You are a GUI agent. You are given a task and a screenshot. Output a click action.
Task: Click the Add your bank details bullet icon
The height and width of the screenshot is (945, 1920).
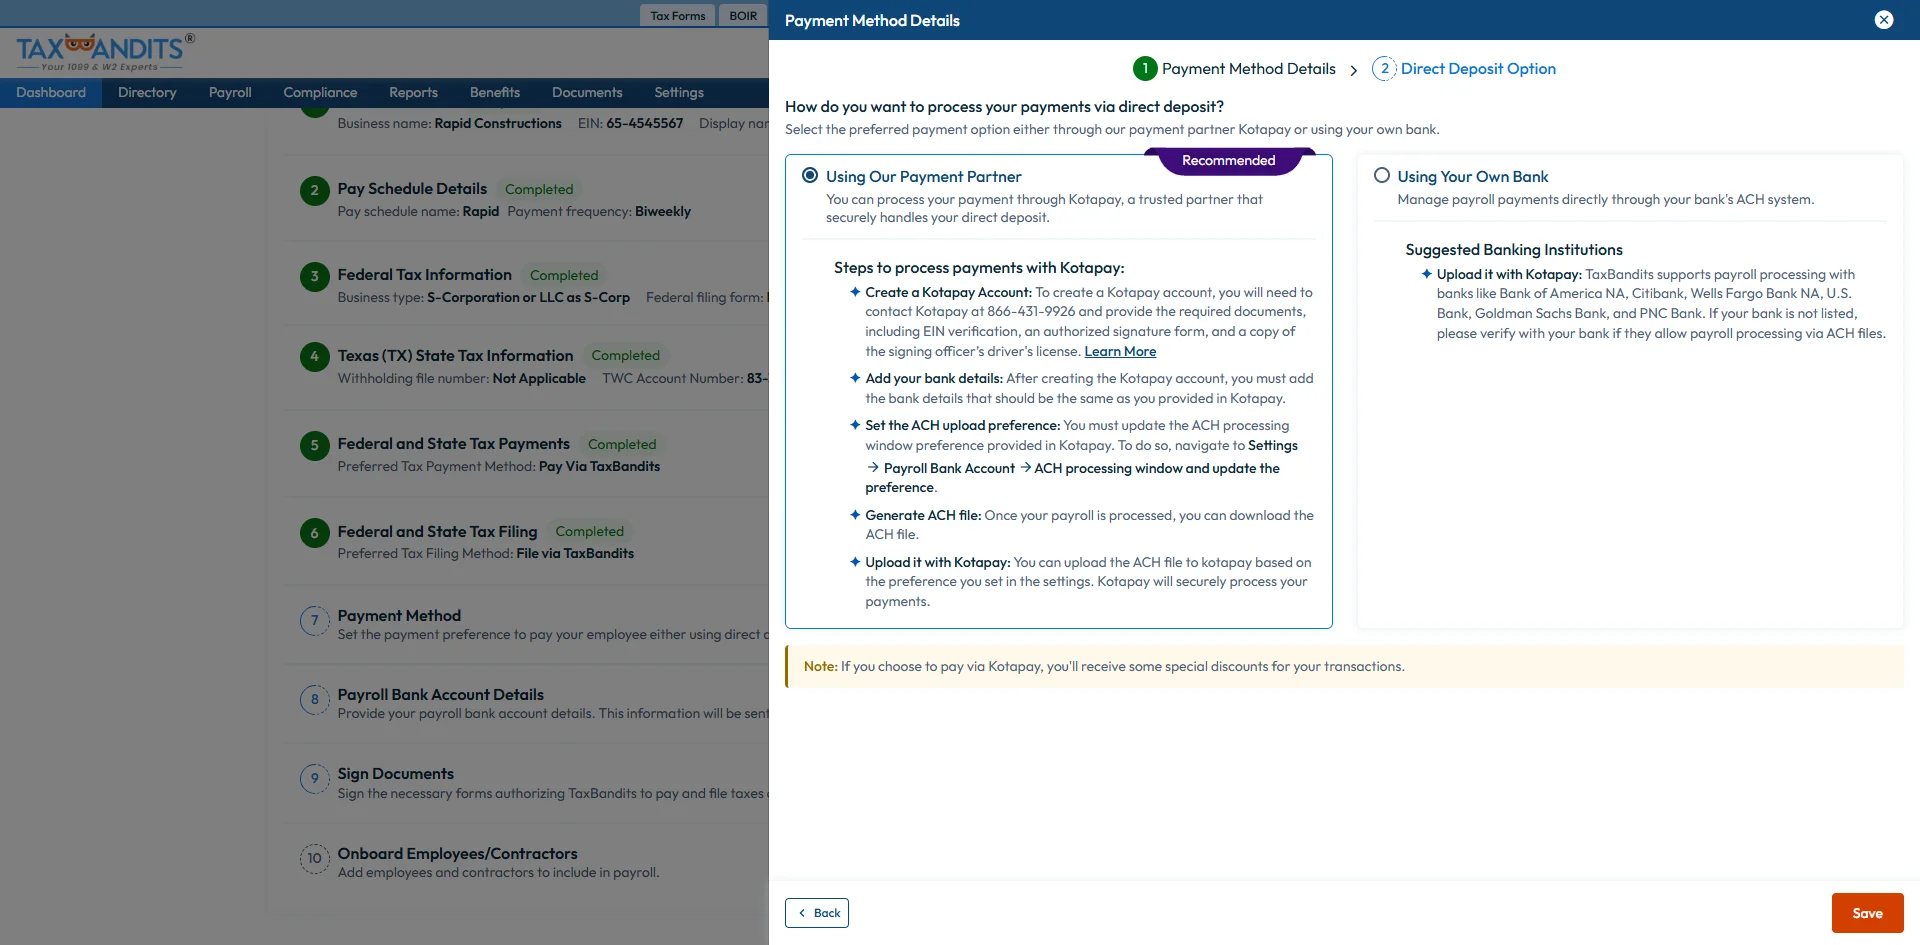(x=855, y=378)
